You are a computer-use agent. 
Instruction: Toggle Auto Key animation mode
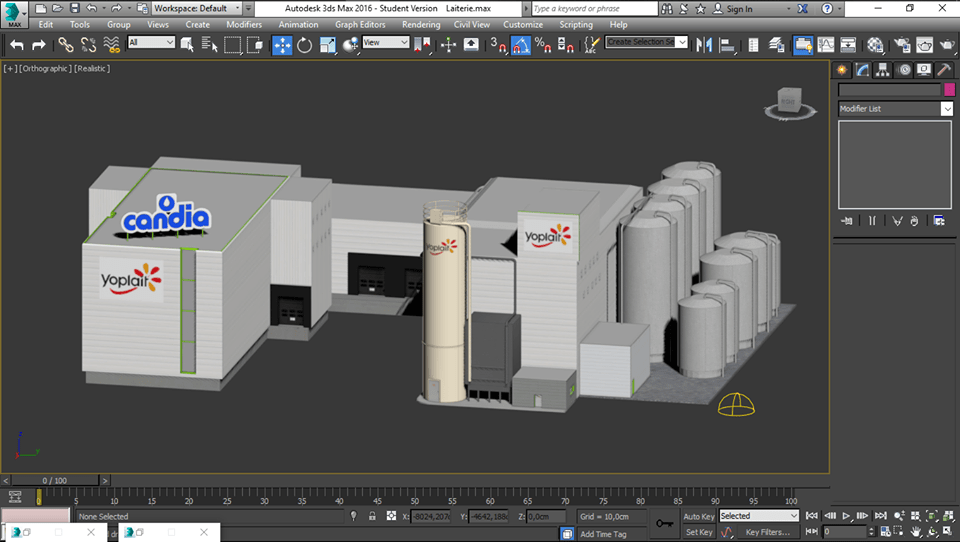click(699, 516)
